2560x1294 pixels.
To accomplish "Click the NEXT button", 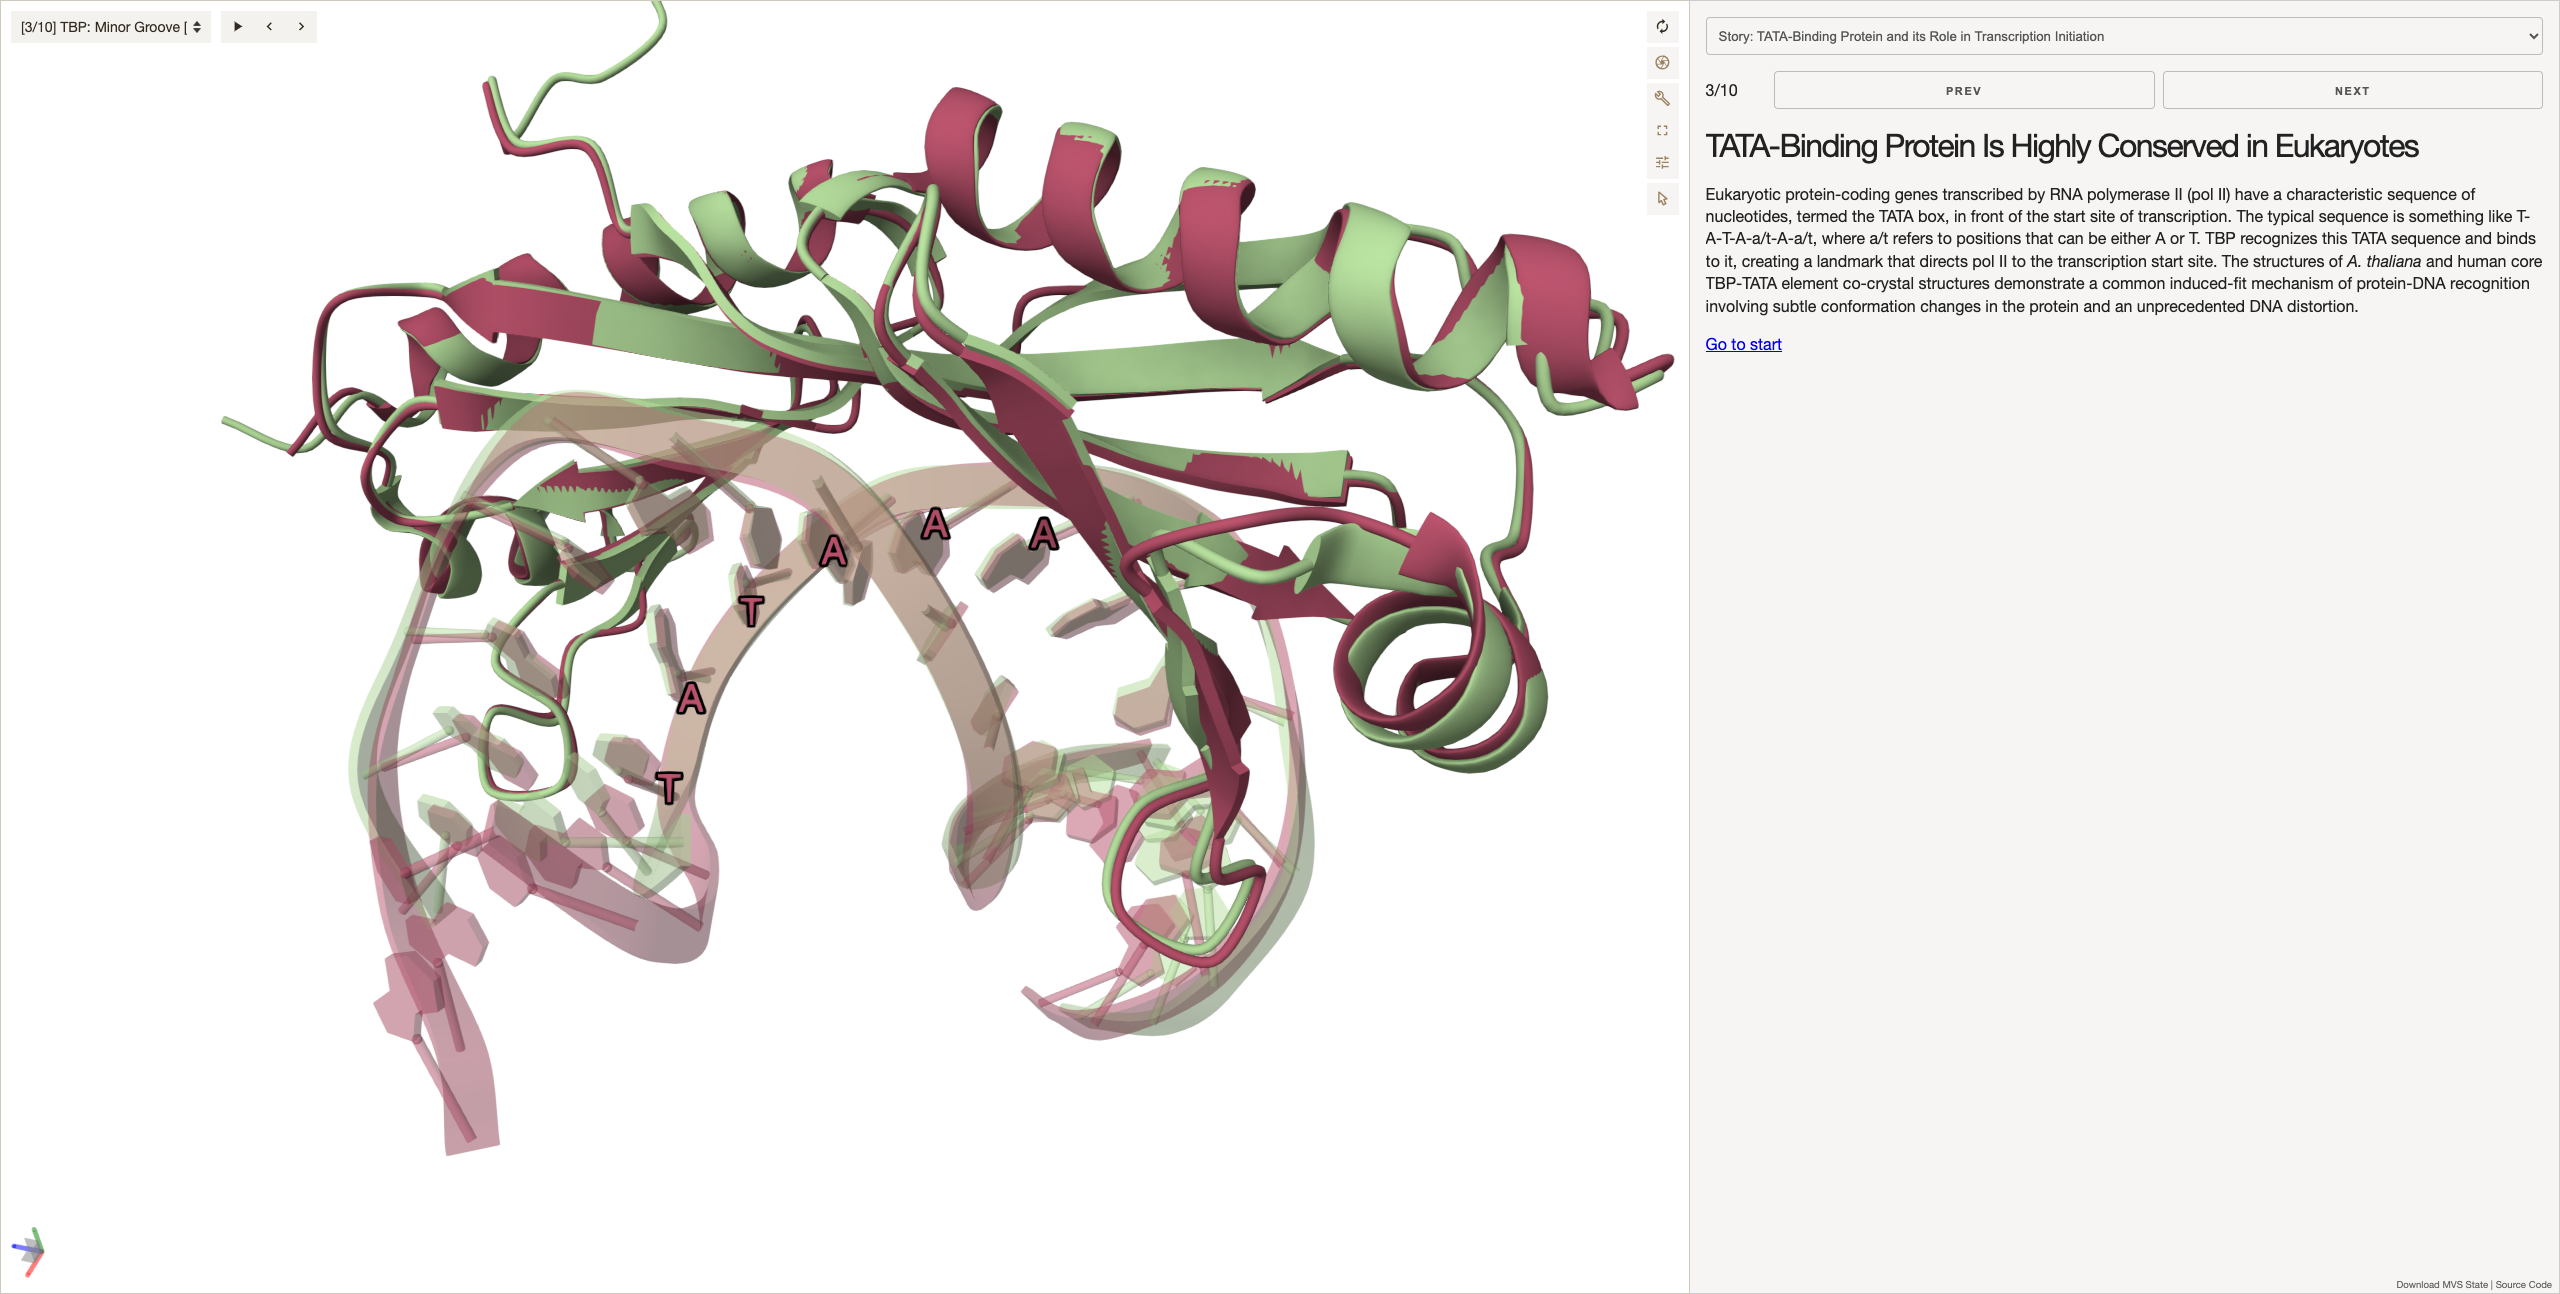I will click(x=2352, y=90).
